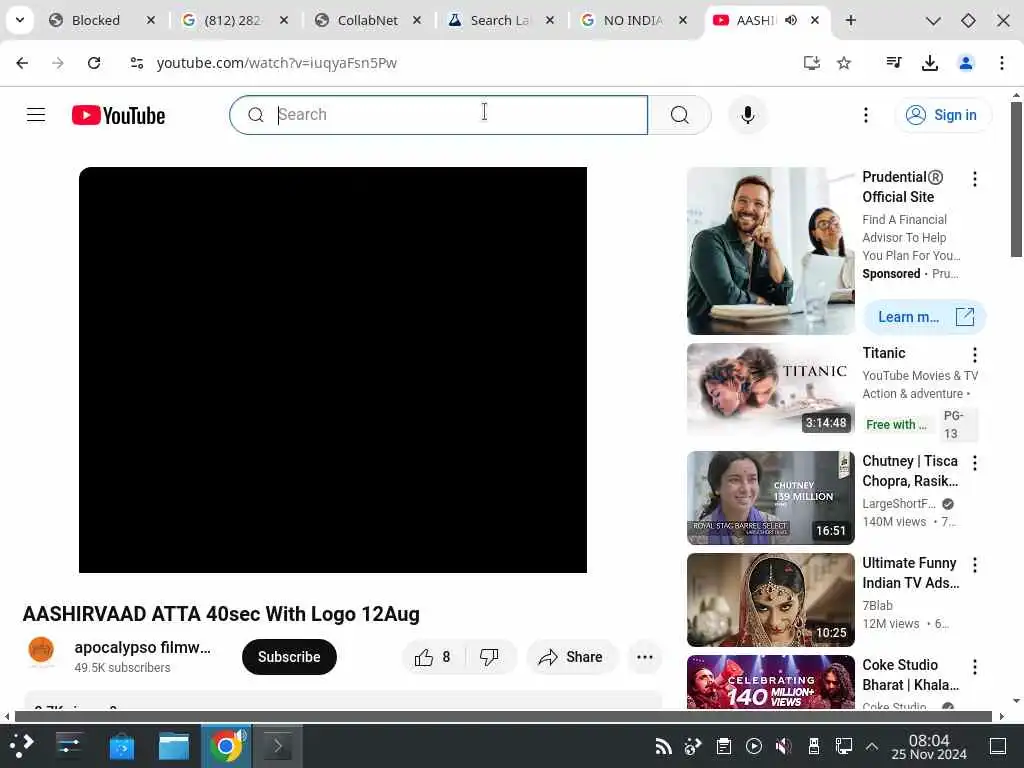Close the CollabNet tab

pos(417,20)
